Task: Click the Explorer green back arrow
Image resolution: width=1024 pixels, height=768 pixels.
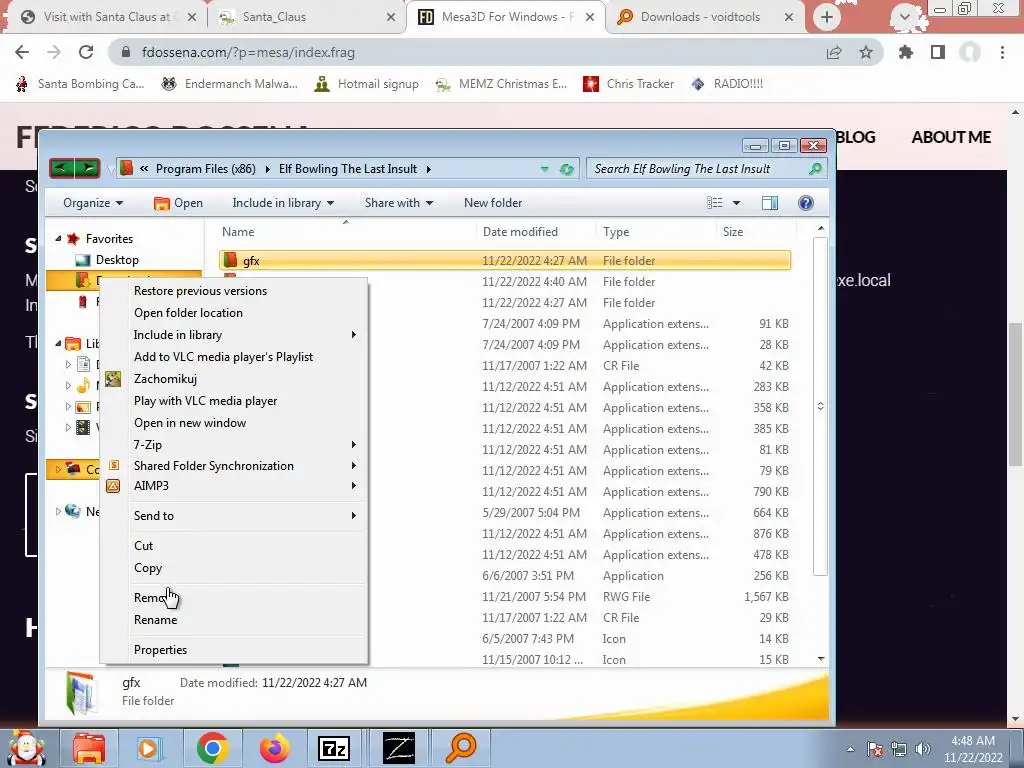Action: pos(62,168)
